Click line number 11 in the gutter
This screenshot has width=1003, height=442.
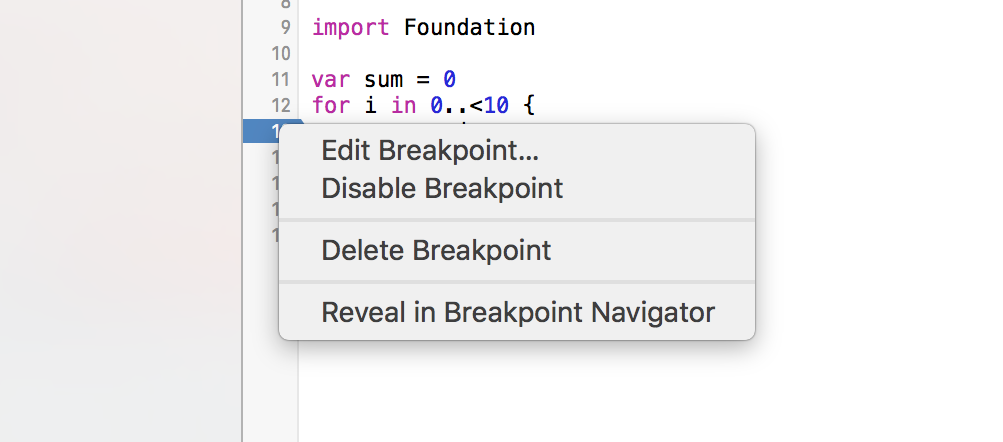point(279,79)
